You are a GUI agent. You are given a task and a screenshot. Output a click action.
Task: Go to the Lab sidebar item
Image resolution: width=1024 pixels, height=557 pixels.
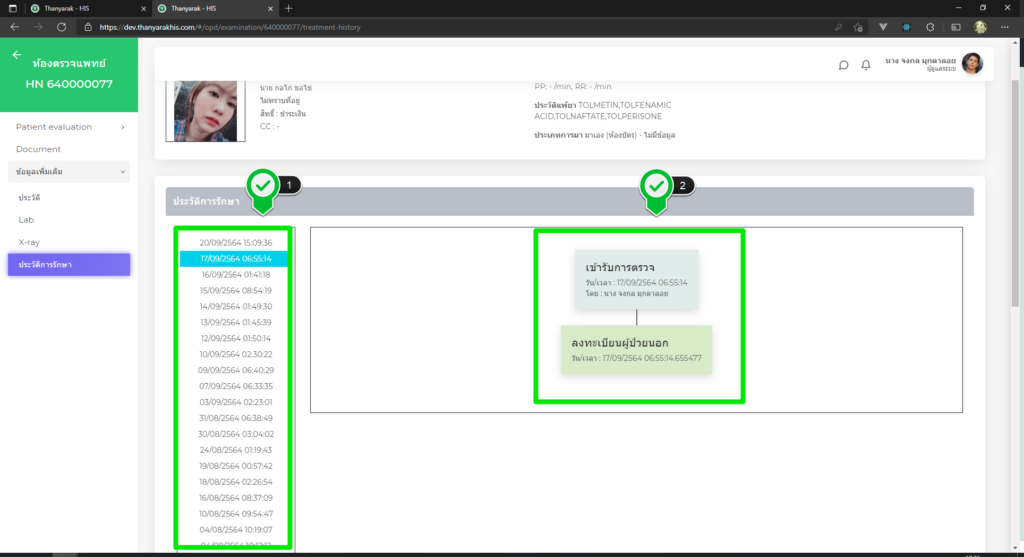coord(27,220)
